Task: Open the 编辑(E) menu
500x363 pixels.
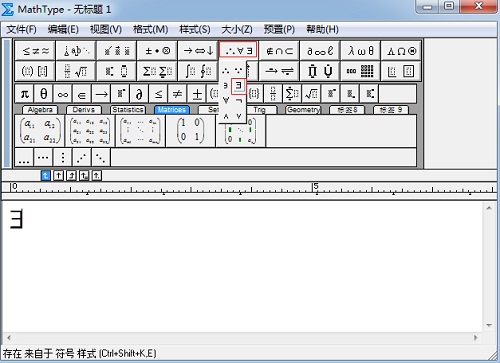Action: tap(63, 29)
